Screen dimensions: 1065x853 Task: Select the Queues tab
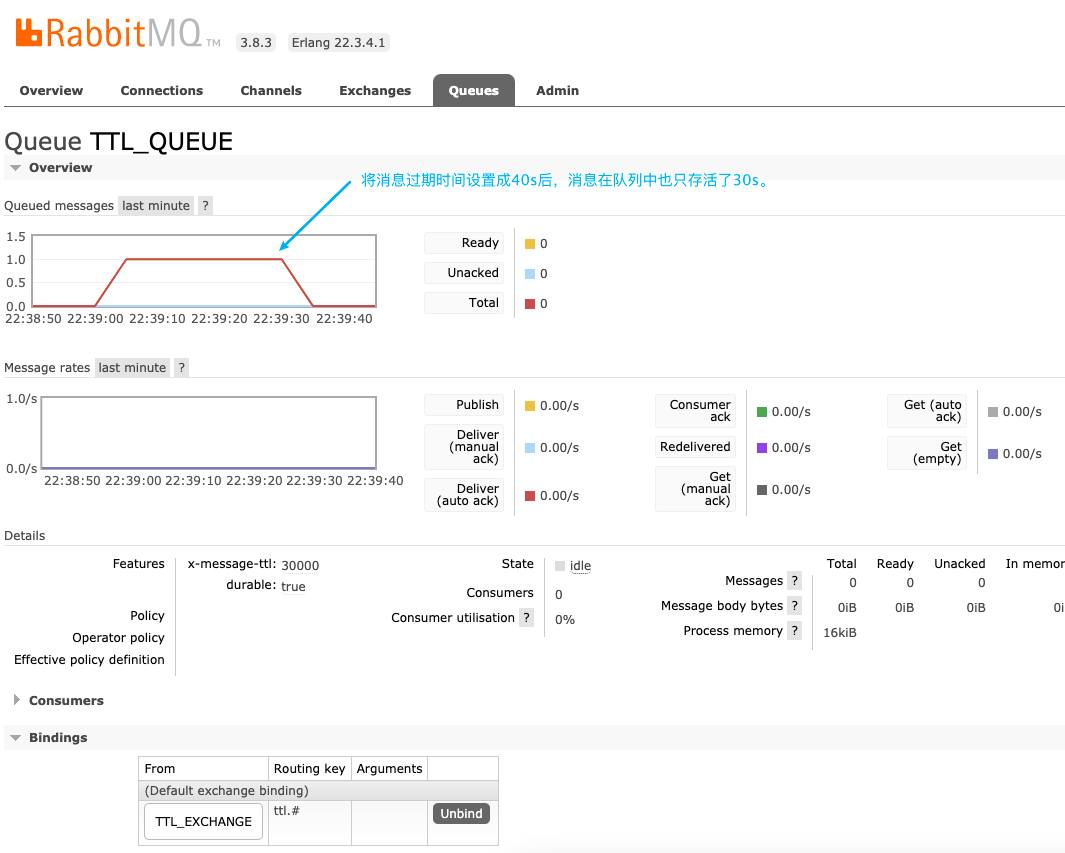pyautogui.click(x=473, y=90)
